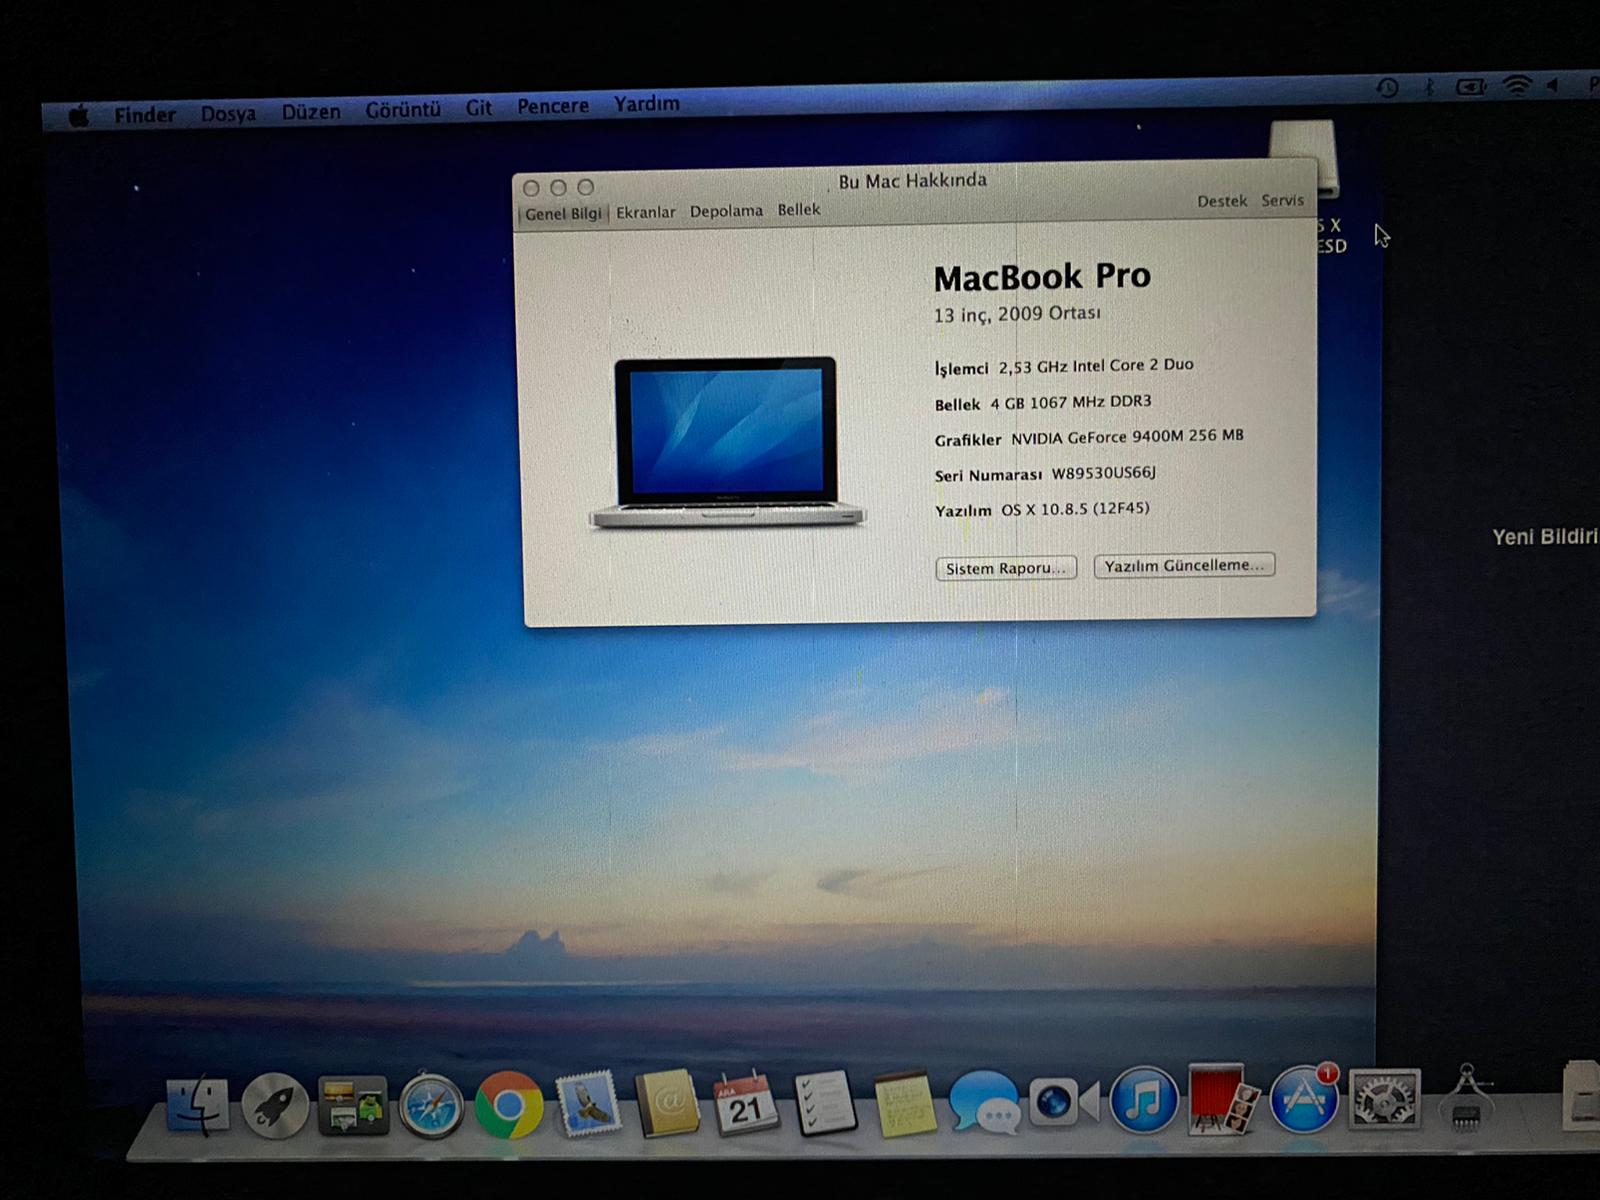1600x1200 pixels.
Task: Click serial number 'W89530US66J'
Action: point(1103,473)
